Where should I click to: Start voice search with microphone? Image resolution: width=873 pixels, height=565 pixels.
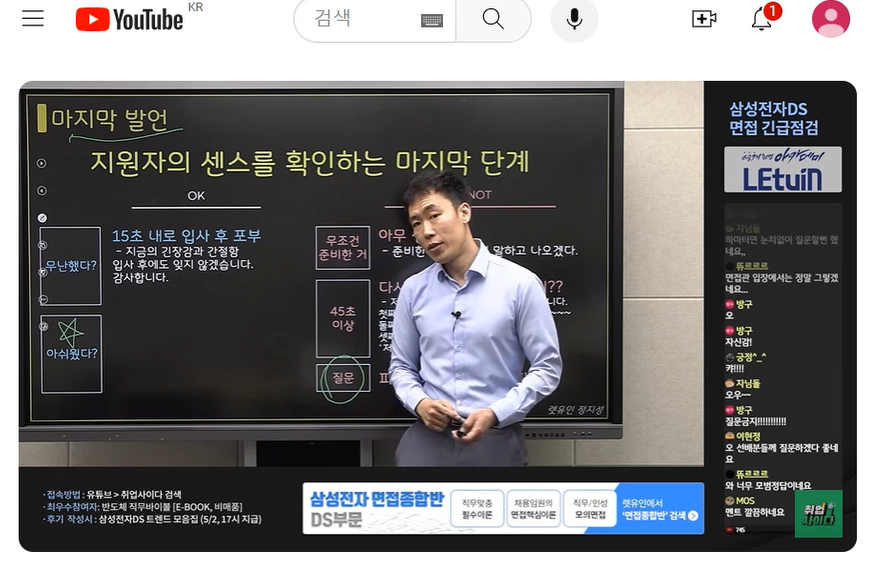click(574, 19)
